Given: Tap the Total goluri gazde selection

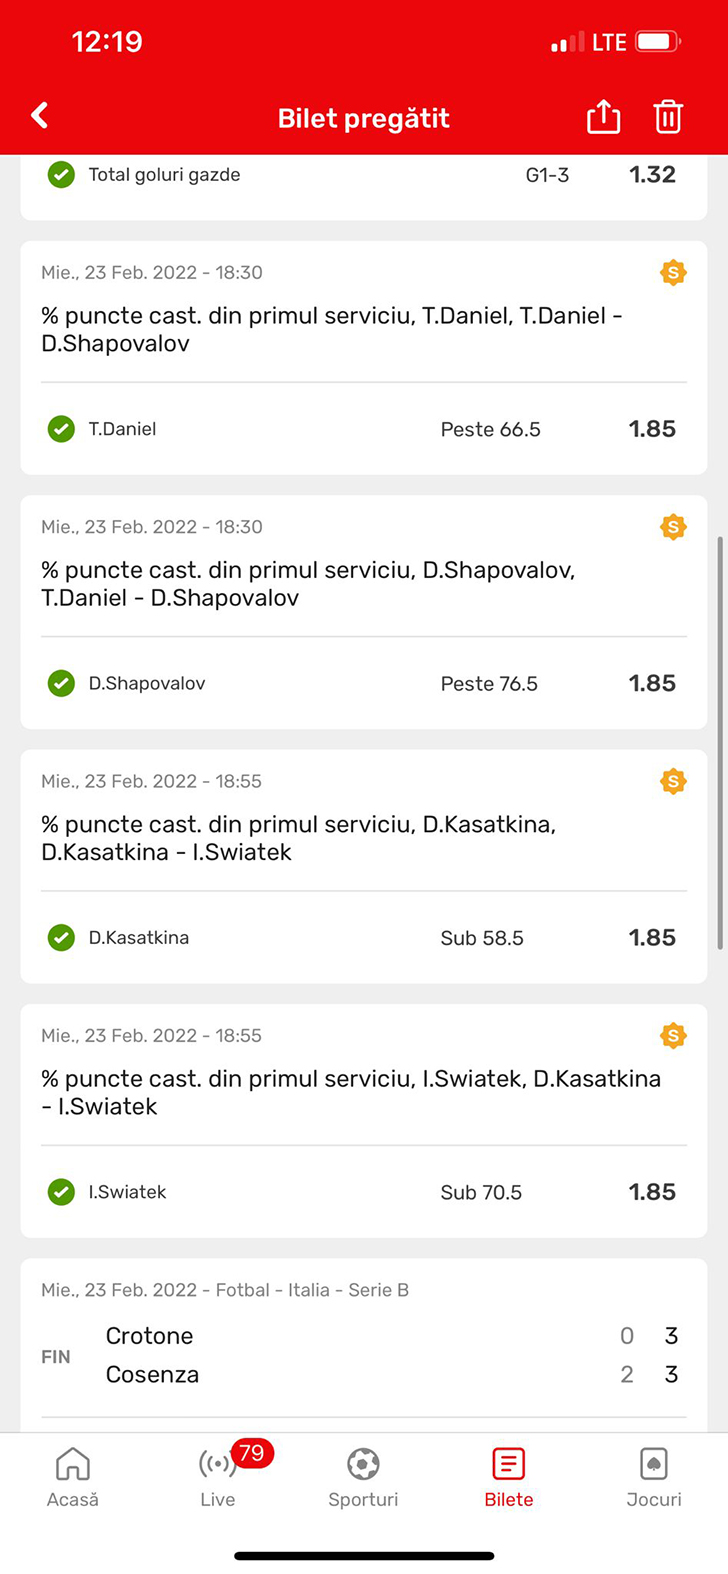Looking at the screenshot, I should (x=164, y=175).
